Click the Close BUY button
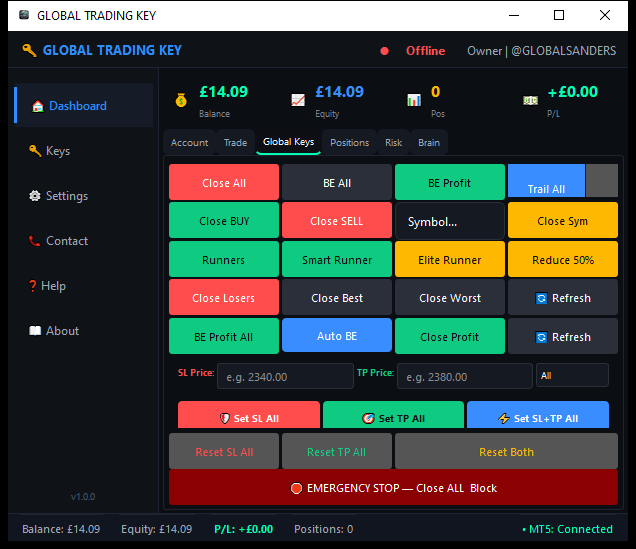This screenshot has width=636, height=549. coord(224,221)
